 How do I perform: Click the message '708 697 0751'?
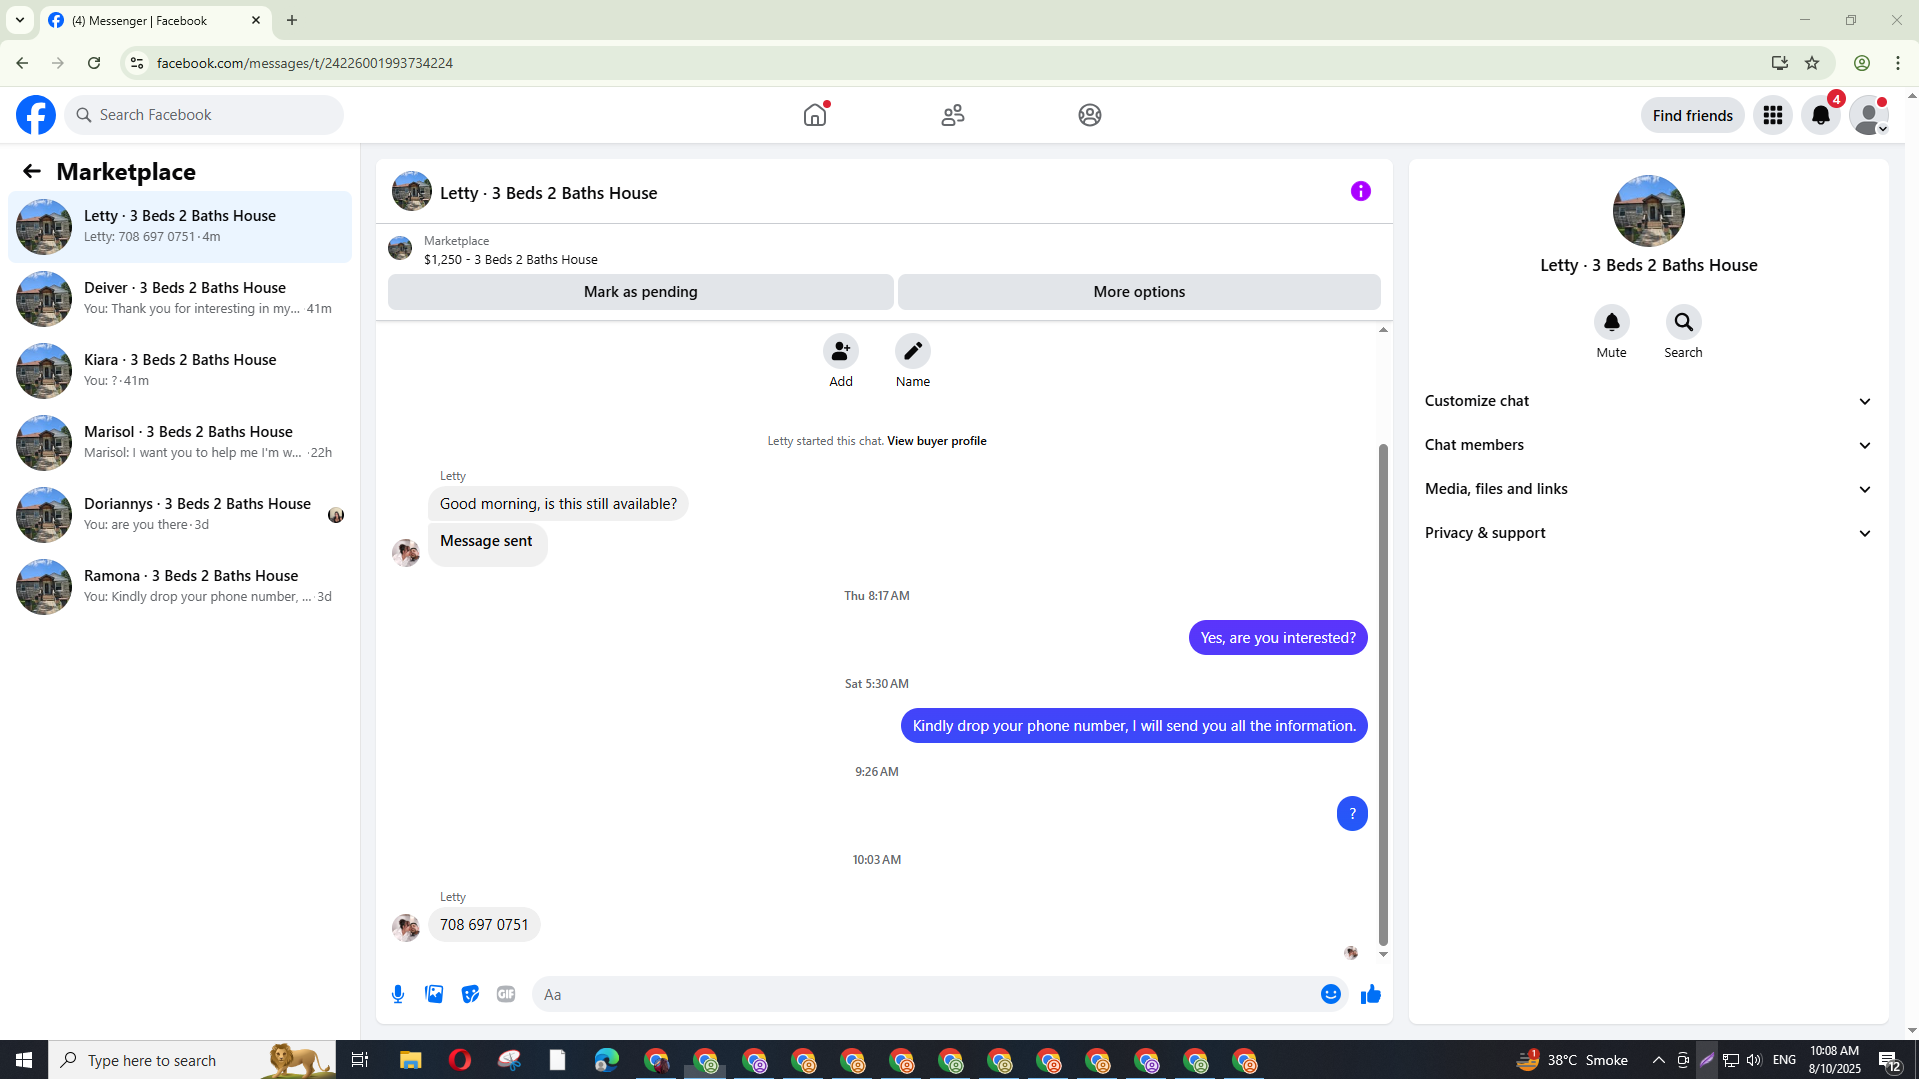484,925
